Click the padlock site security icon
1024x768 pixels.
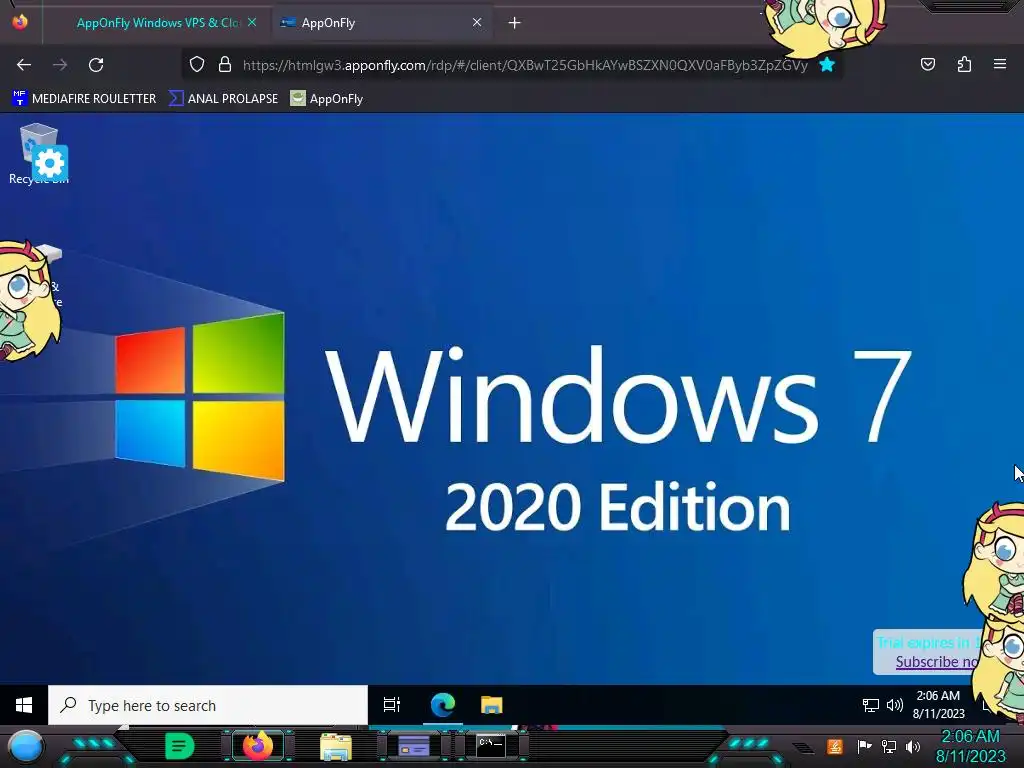[225, 65]
